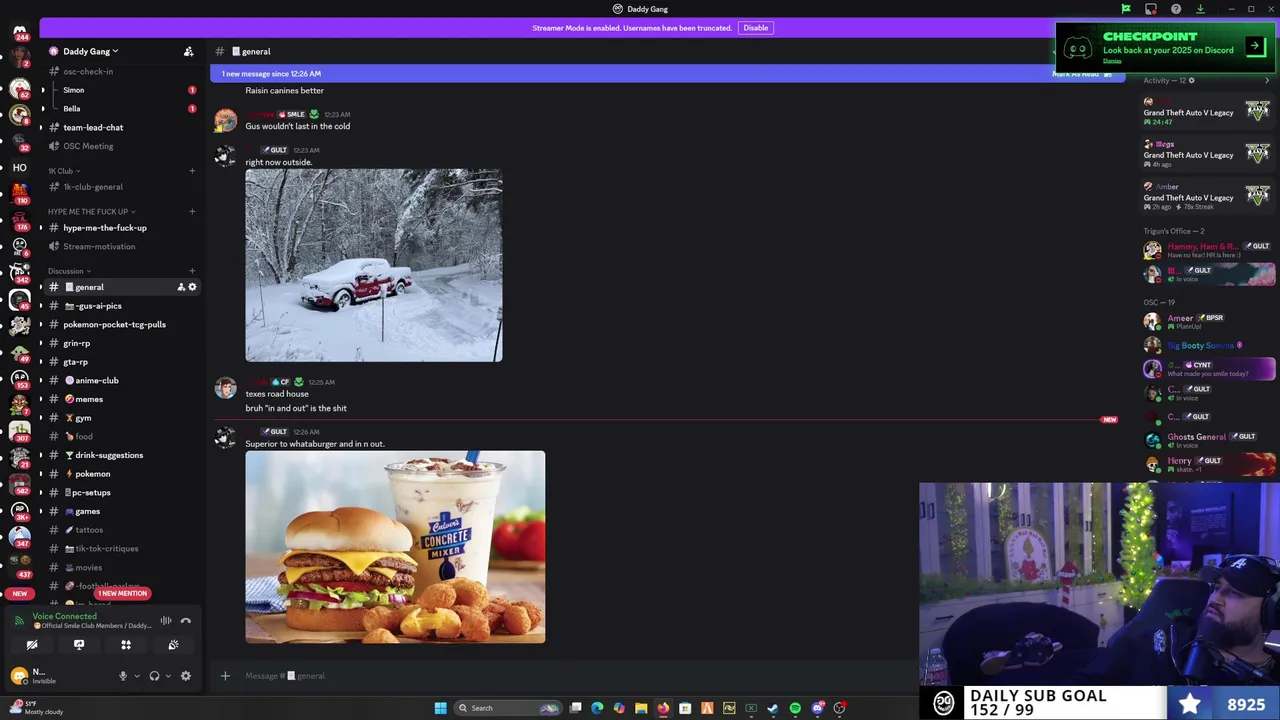Jump to 1 NEW MENTION

click(122, 594)
